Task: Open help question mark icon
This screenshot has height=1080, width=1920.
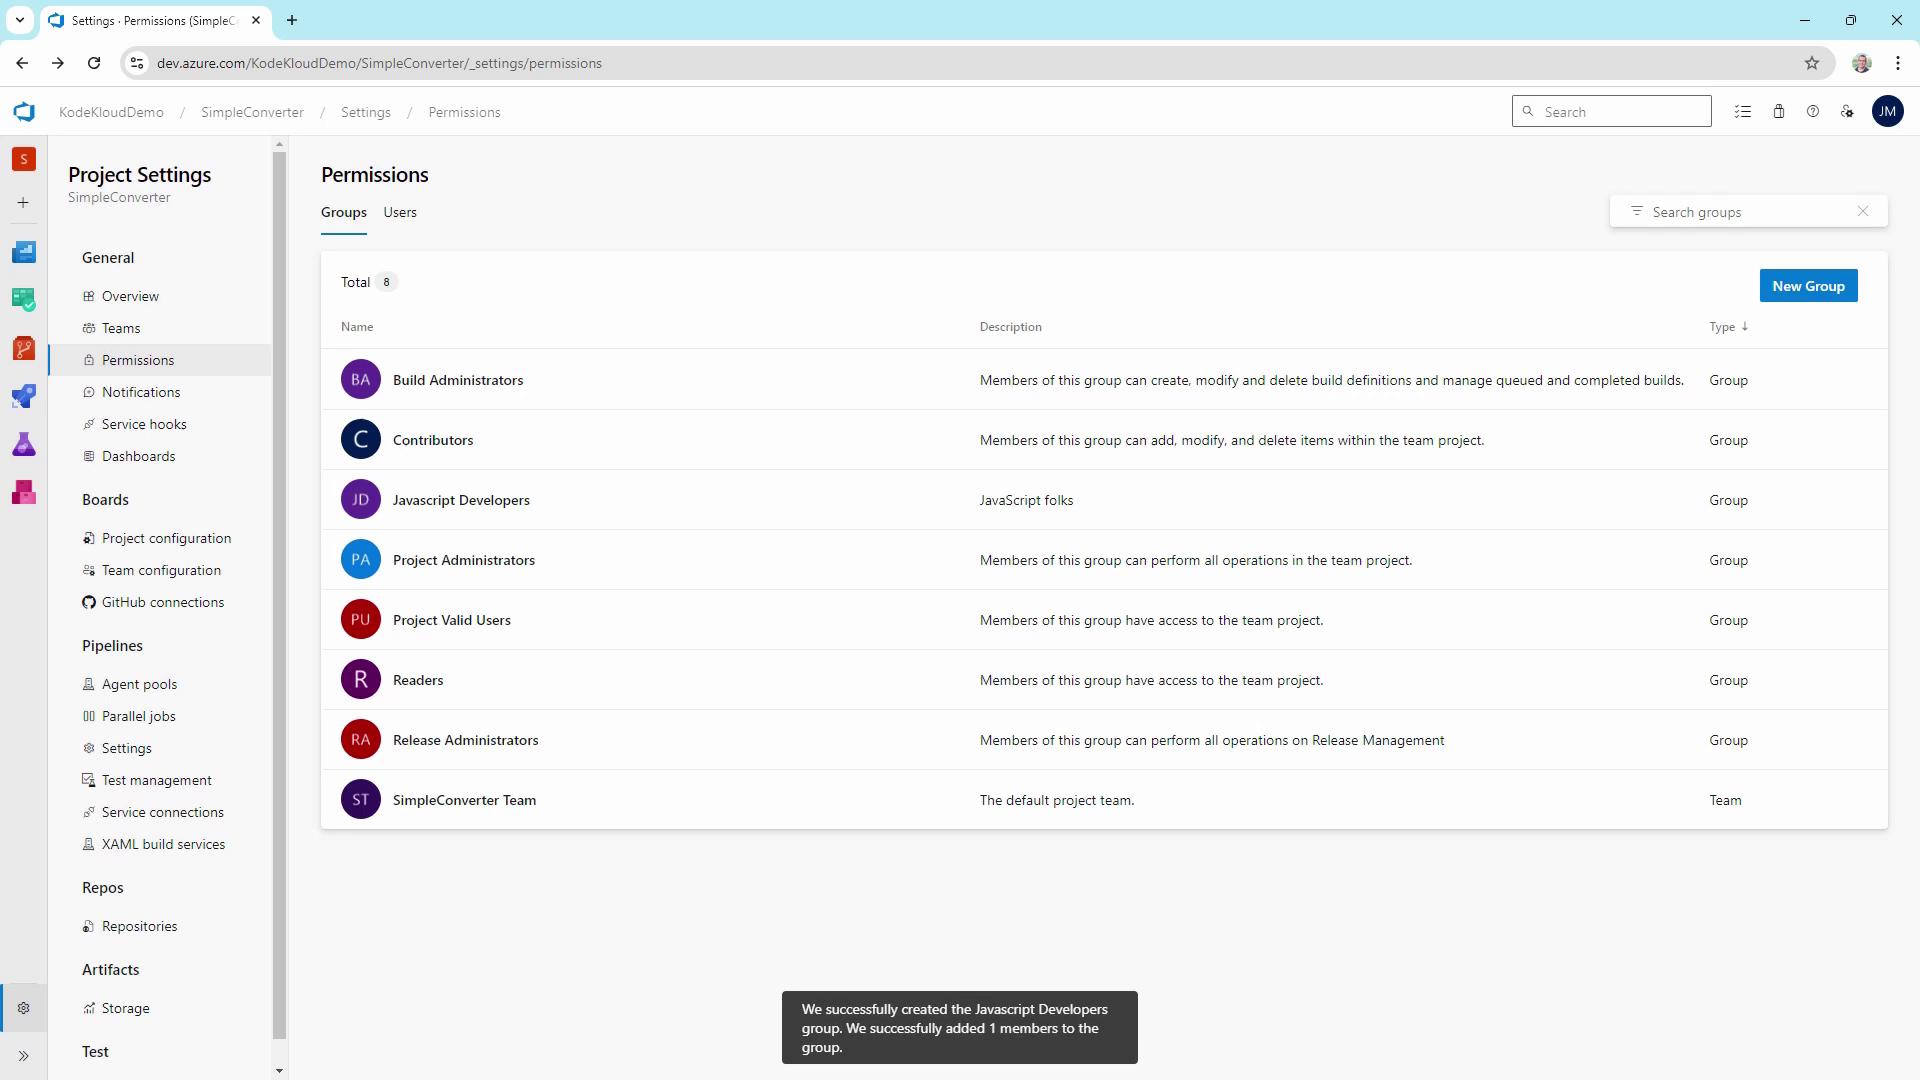Action: [1813, 112]
